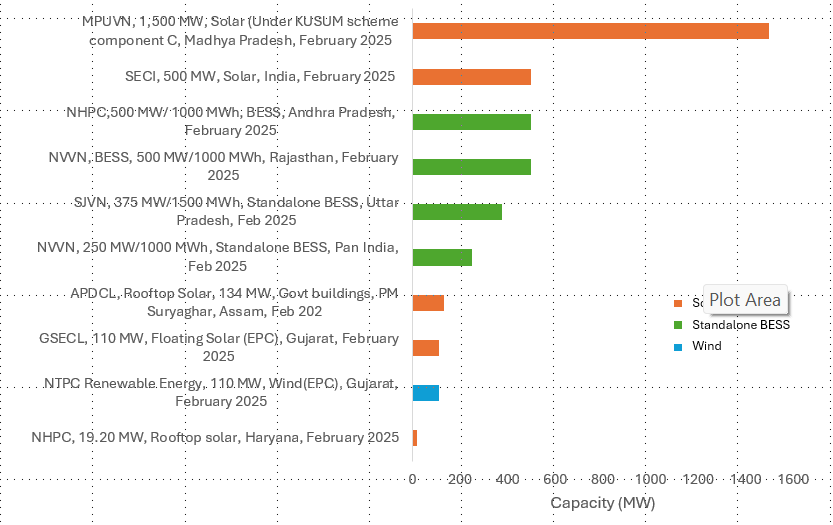The height and width of the screenshot is (525, 833).
Task: Click the 800 axis tick label
Action: [x=603, y=479]
